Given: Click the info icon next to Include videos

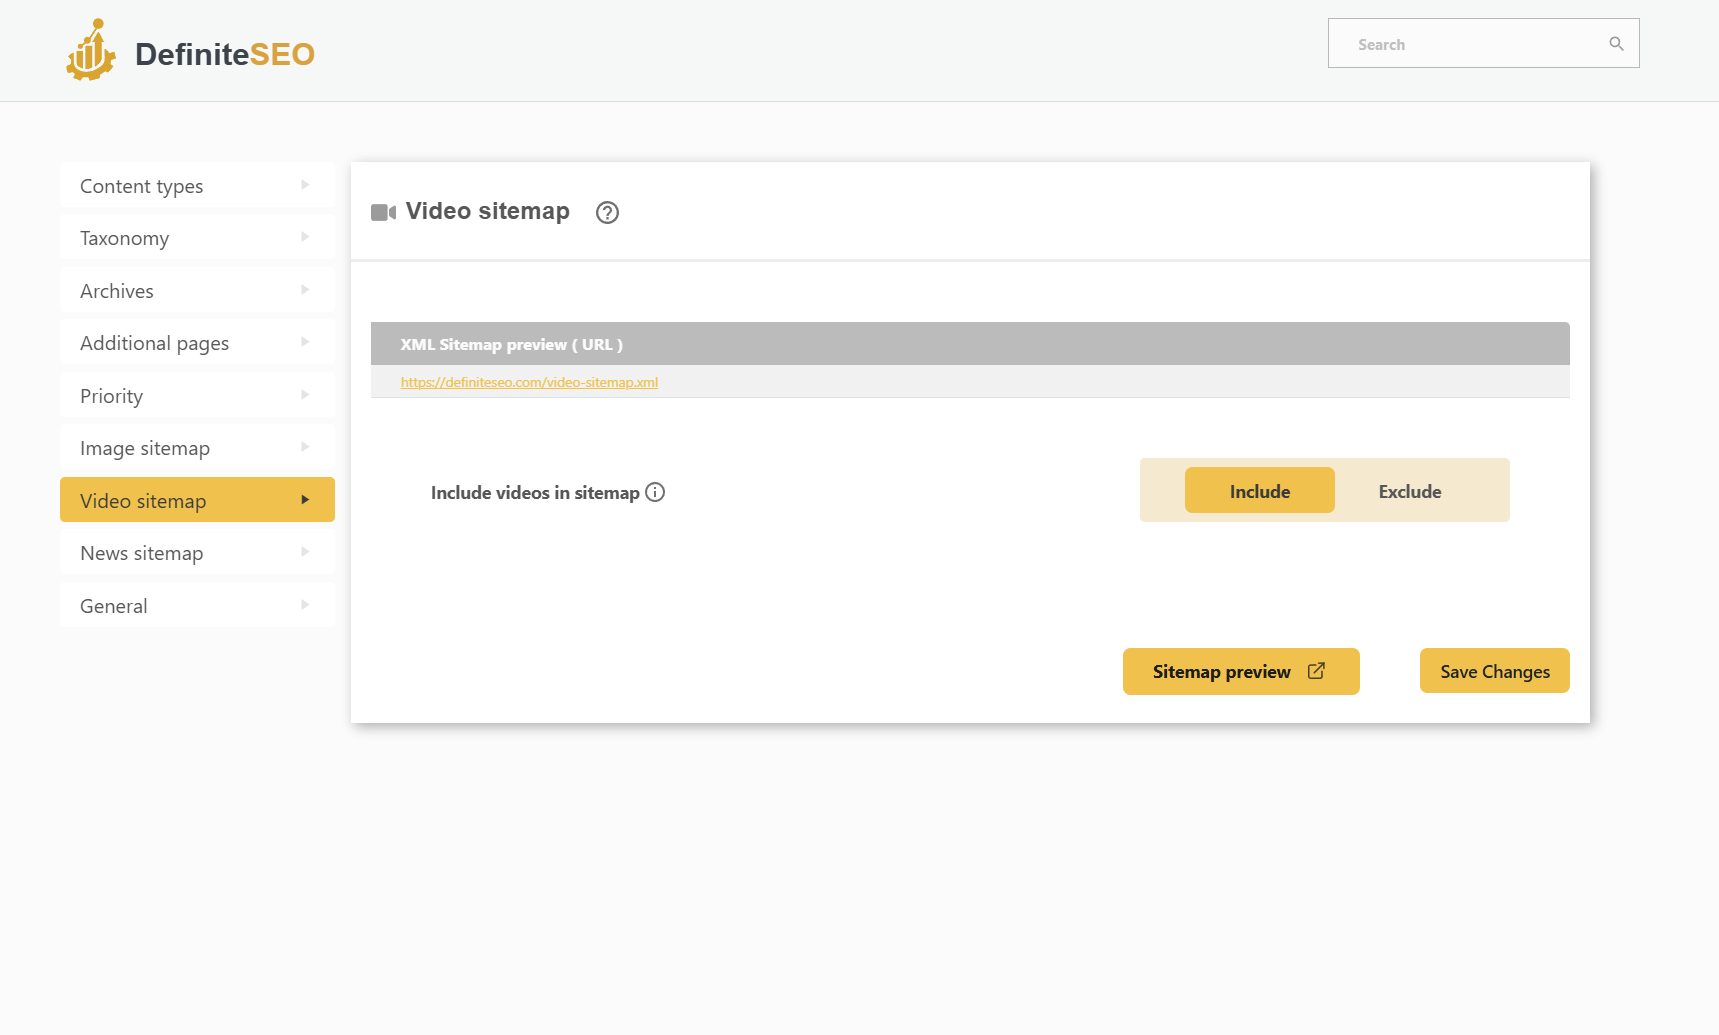Looking at the screenshot, I should pyautogui.click(x=656, y=492).
